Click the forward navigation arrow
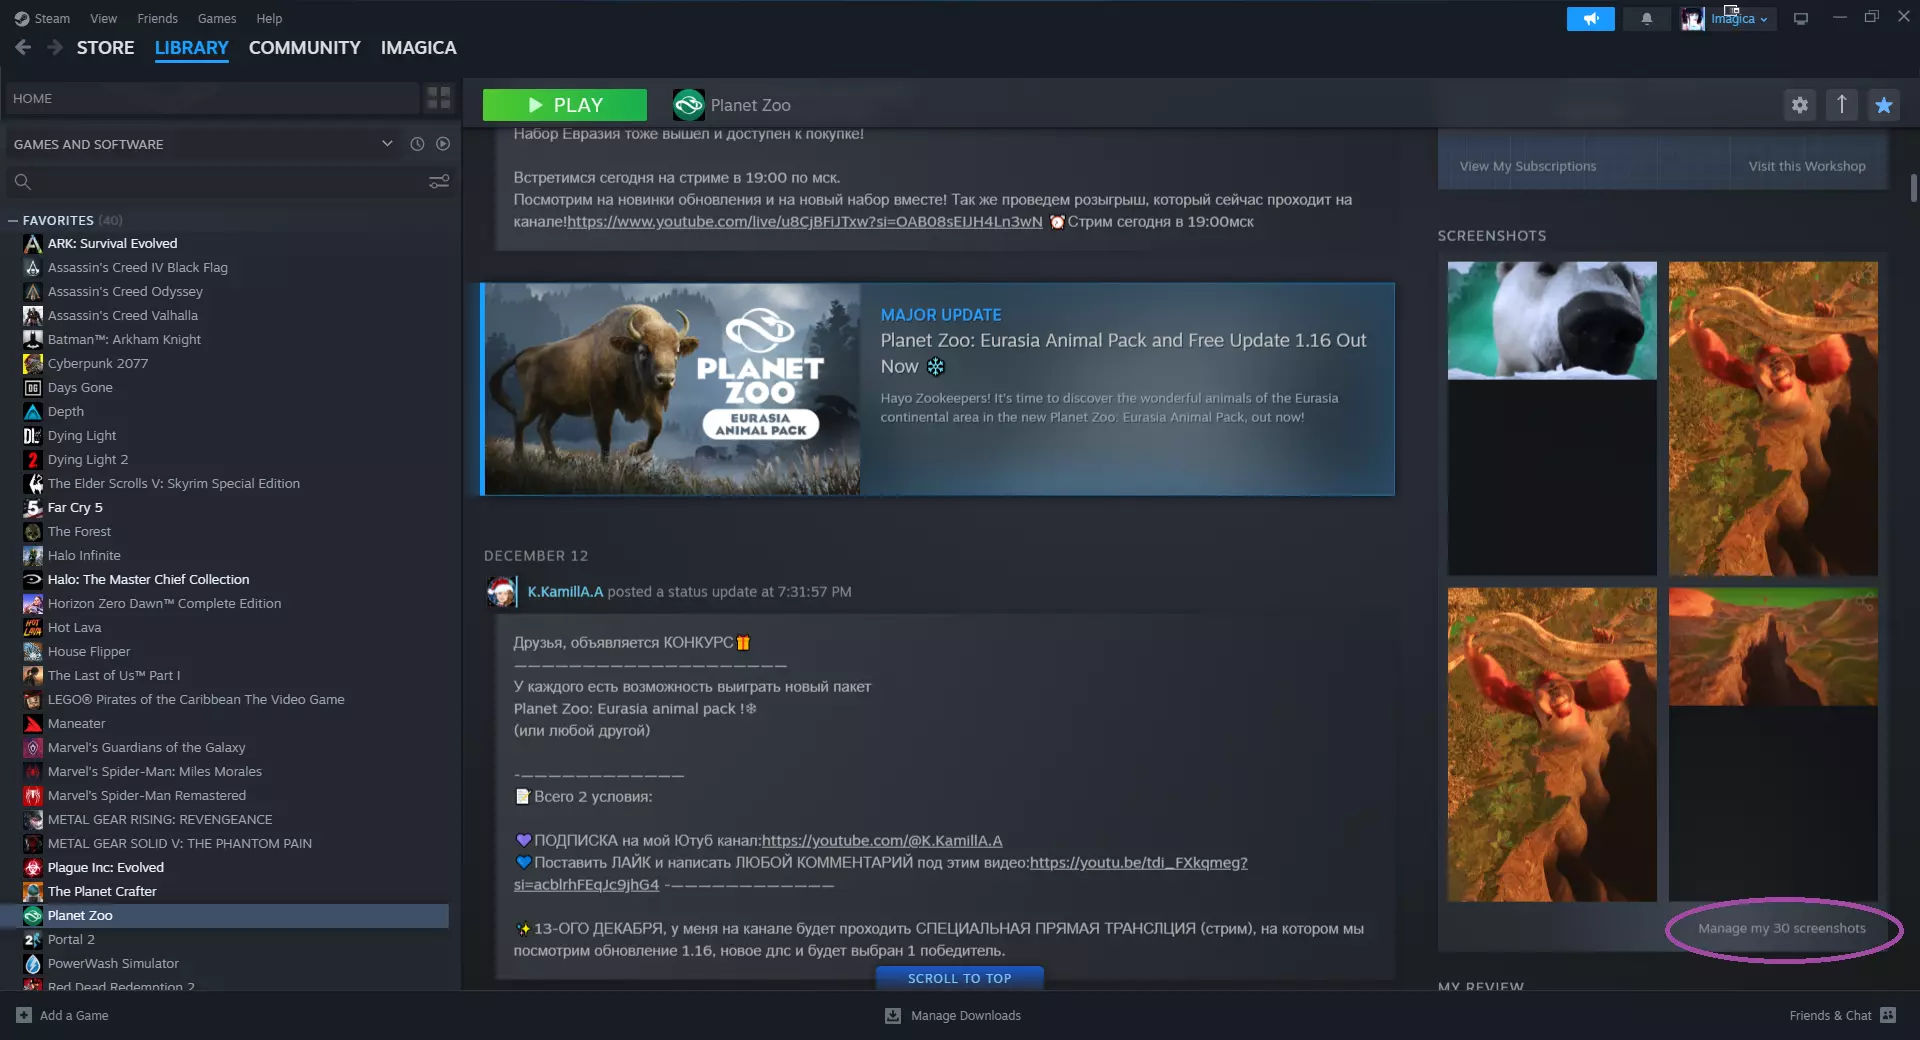Image resolution: width=1920 pixels, height=1040 pixels. [x=55, y=47]
